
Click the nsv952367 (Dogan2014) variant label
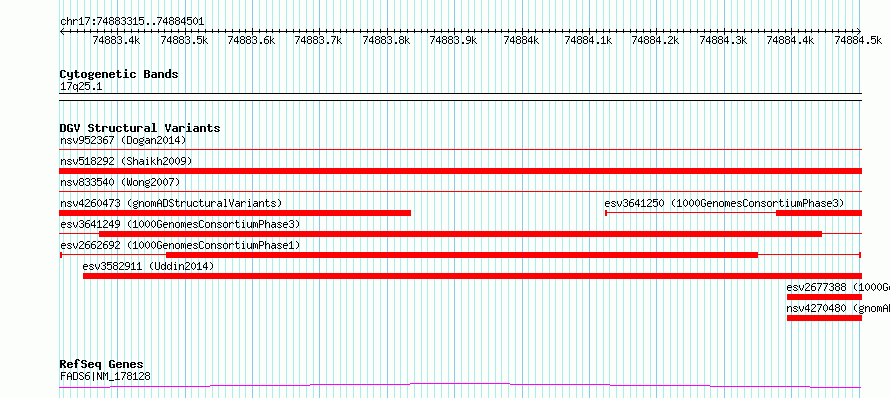click(x=123, y=140)
